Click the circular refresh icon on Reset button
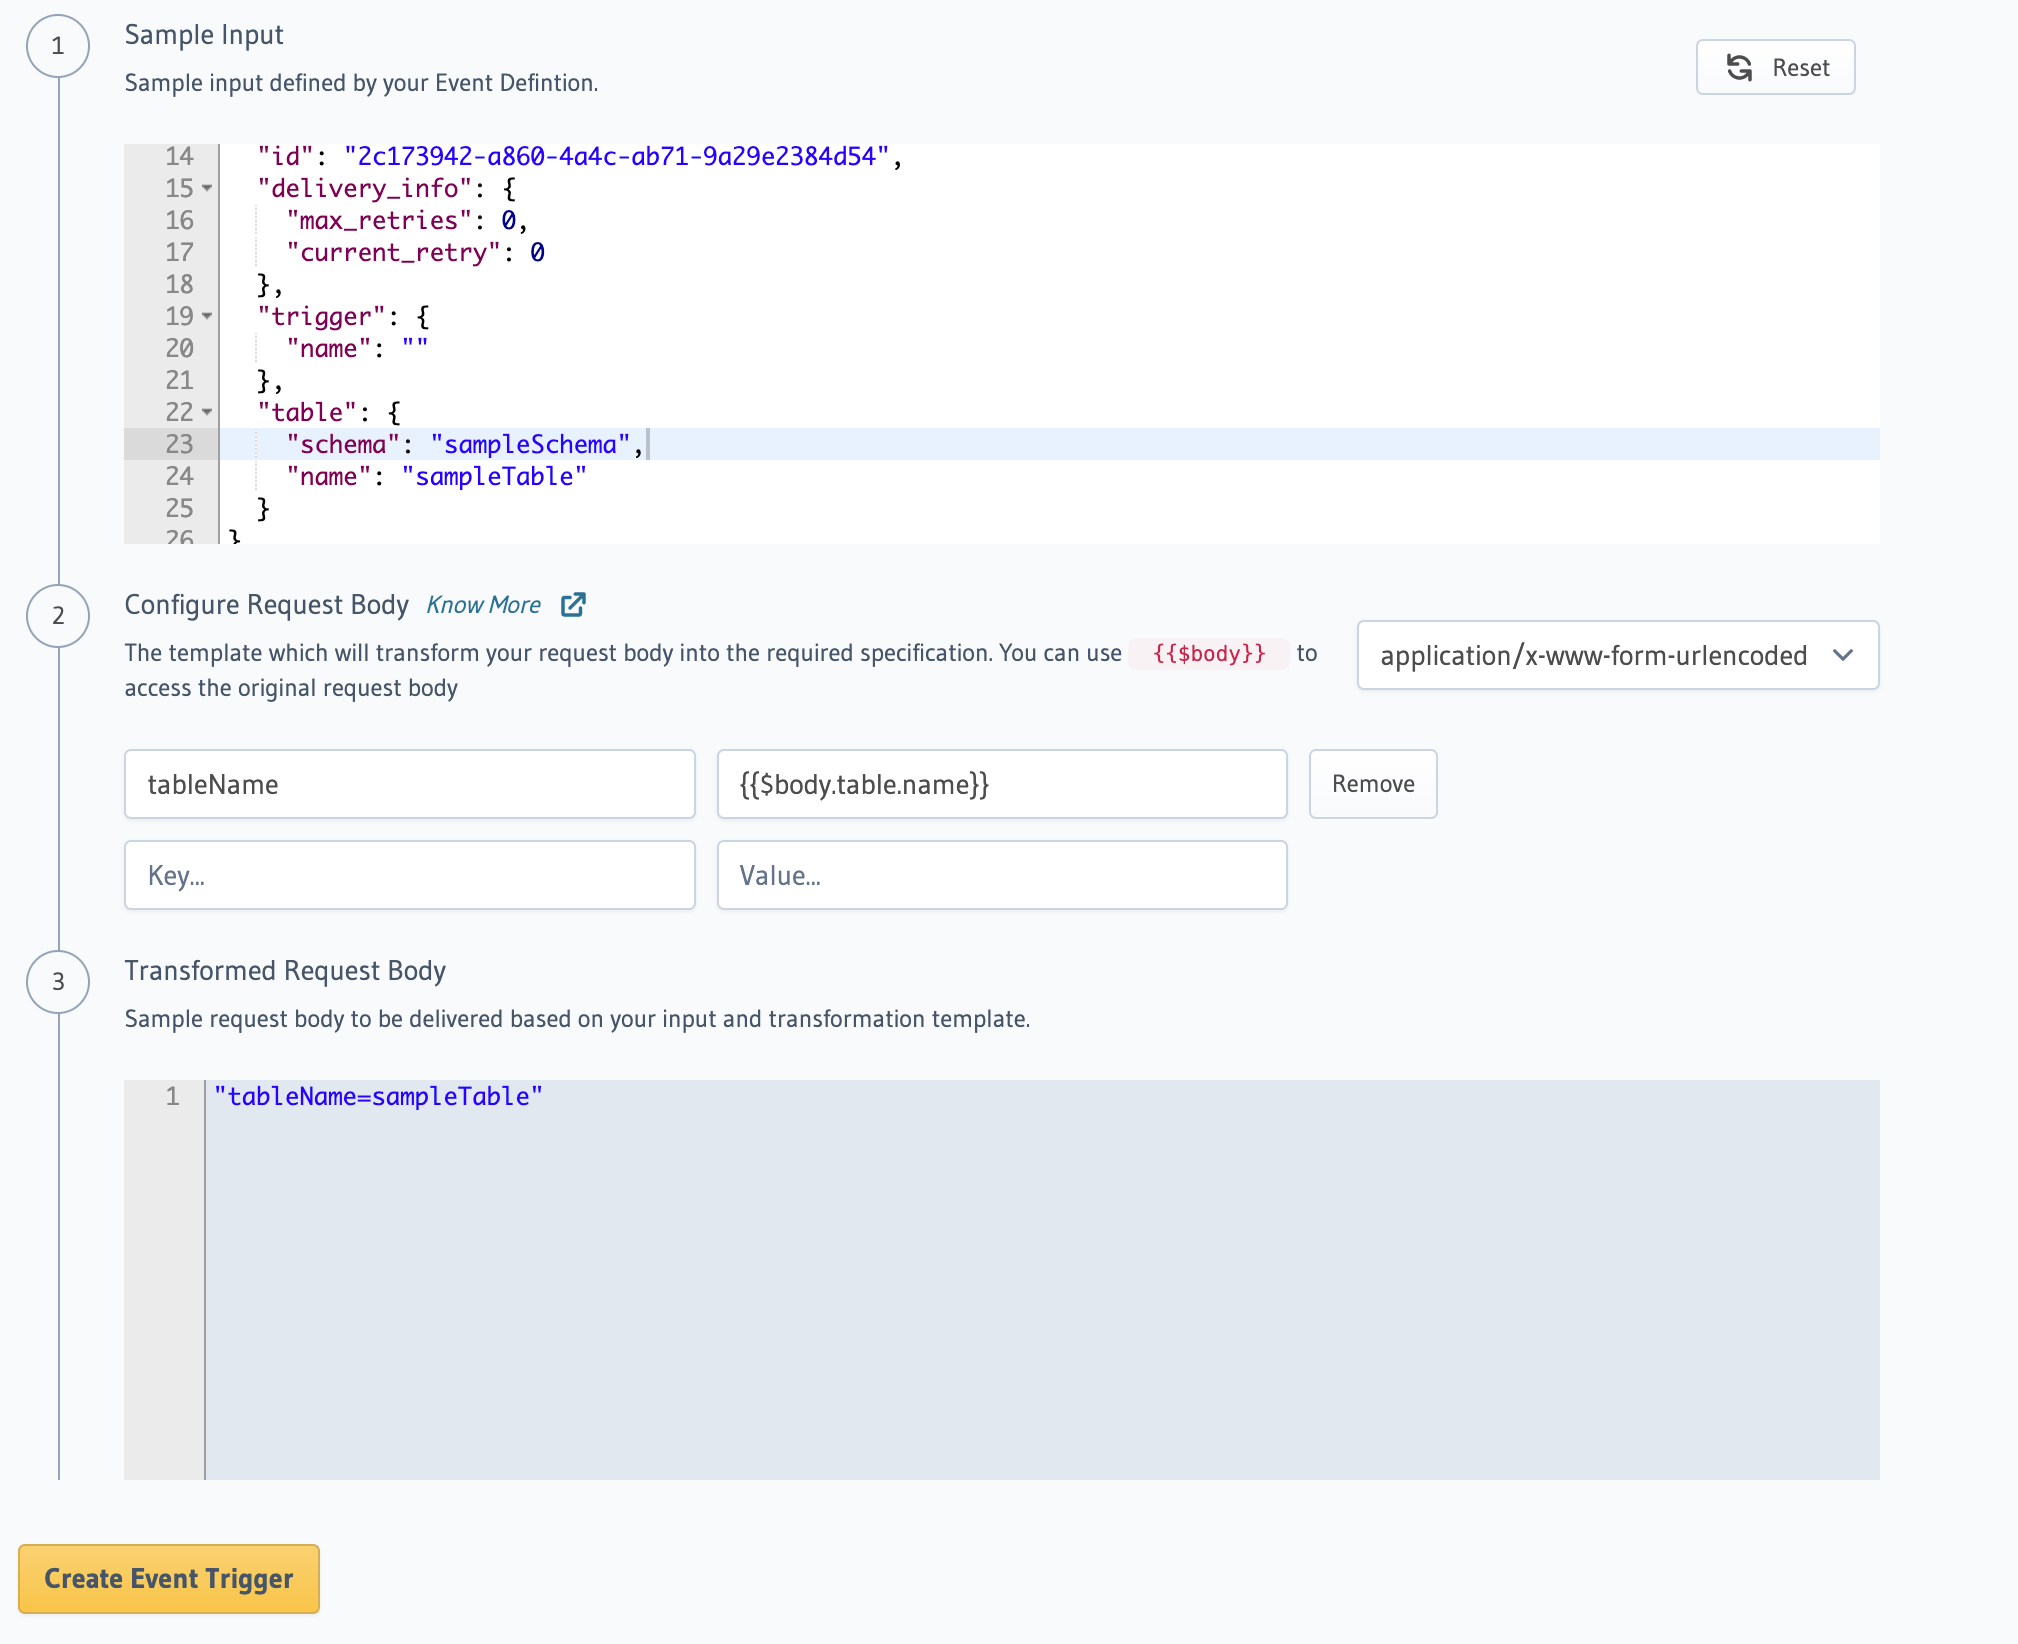The width and height of the screenshot is (2018, 1644). 1740,67
